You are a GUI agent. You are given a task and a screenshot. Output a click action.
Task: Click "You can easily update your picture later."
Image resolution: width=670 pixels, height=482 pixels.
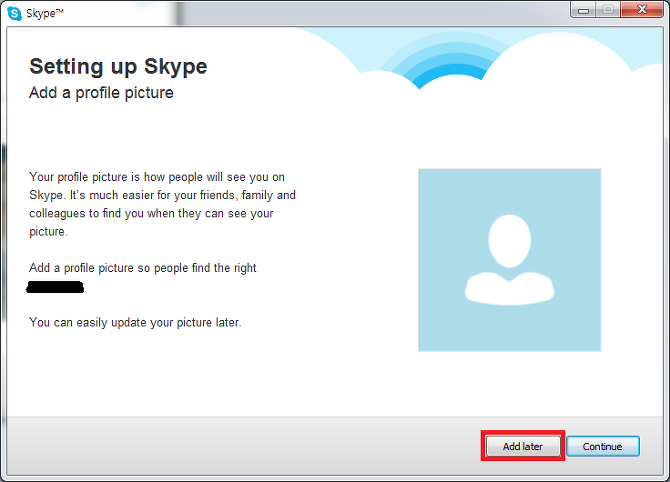click(135, 322)
